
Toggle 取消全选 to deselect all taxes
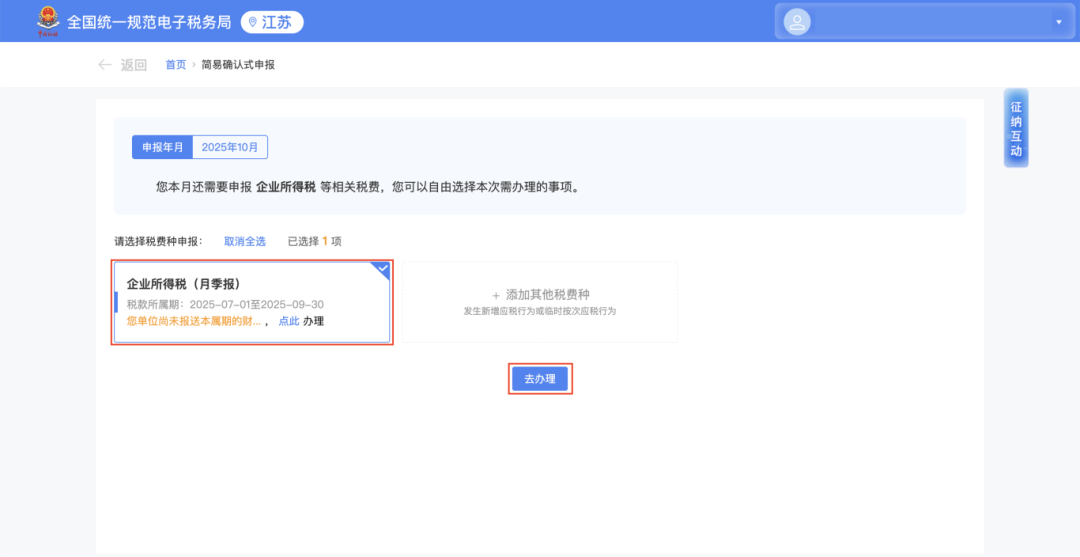coord(245,241)
